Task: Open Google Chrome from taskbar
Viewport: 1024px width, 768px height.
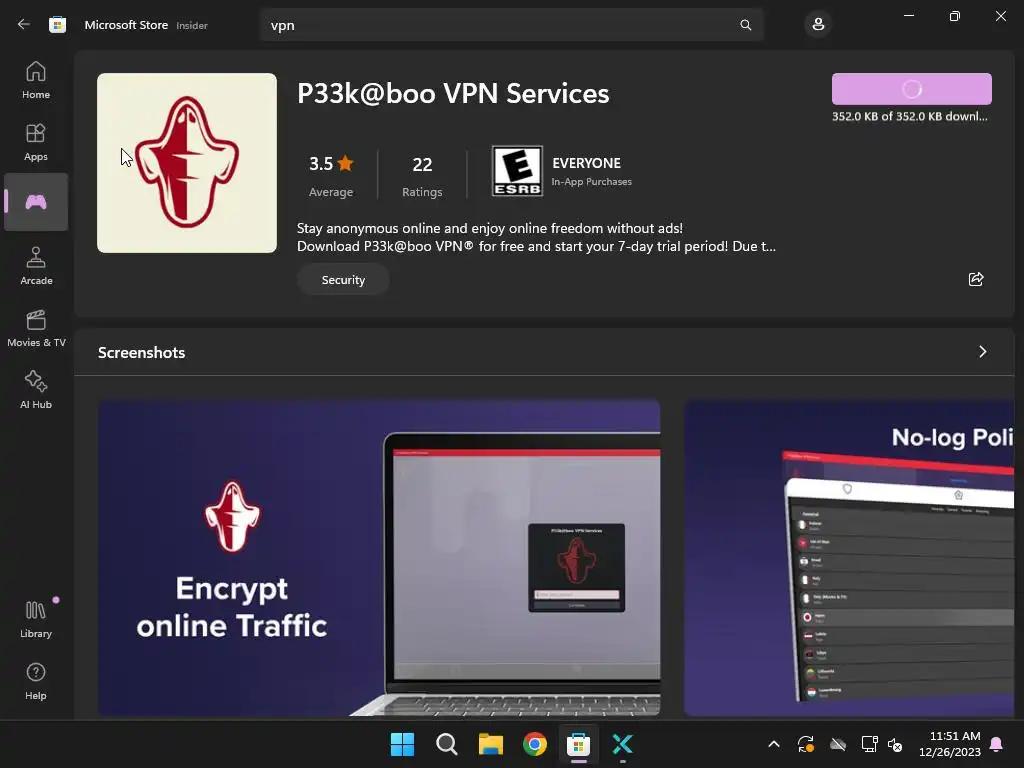Action: tap(534, 744)
